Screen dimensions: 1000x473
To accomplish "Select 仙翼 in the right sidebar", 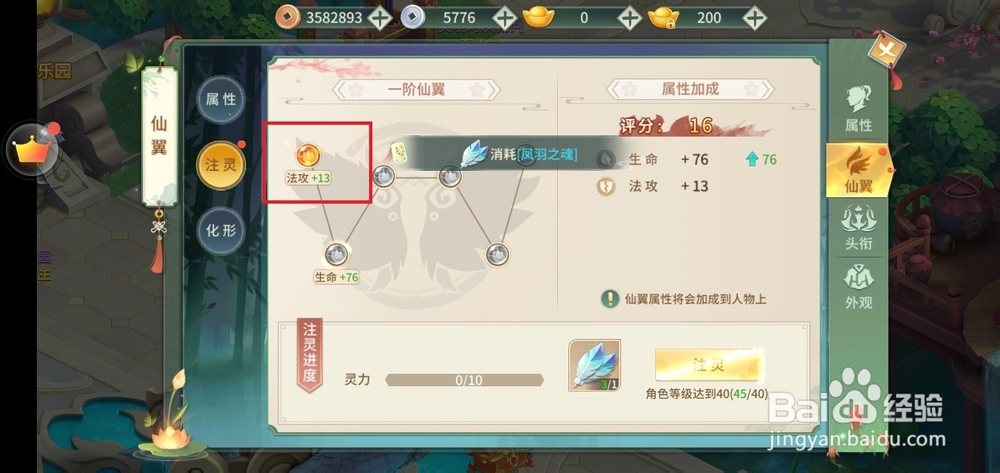I will 858,170.
